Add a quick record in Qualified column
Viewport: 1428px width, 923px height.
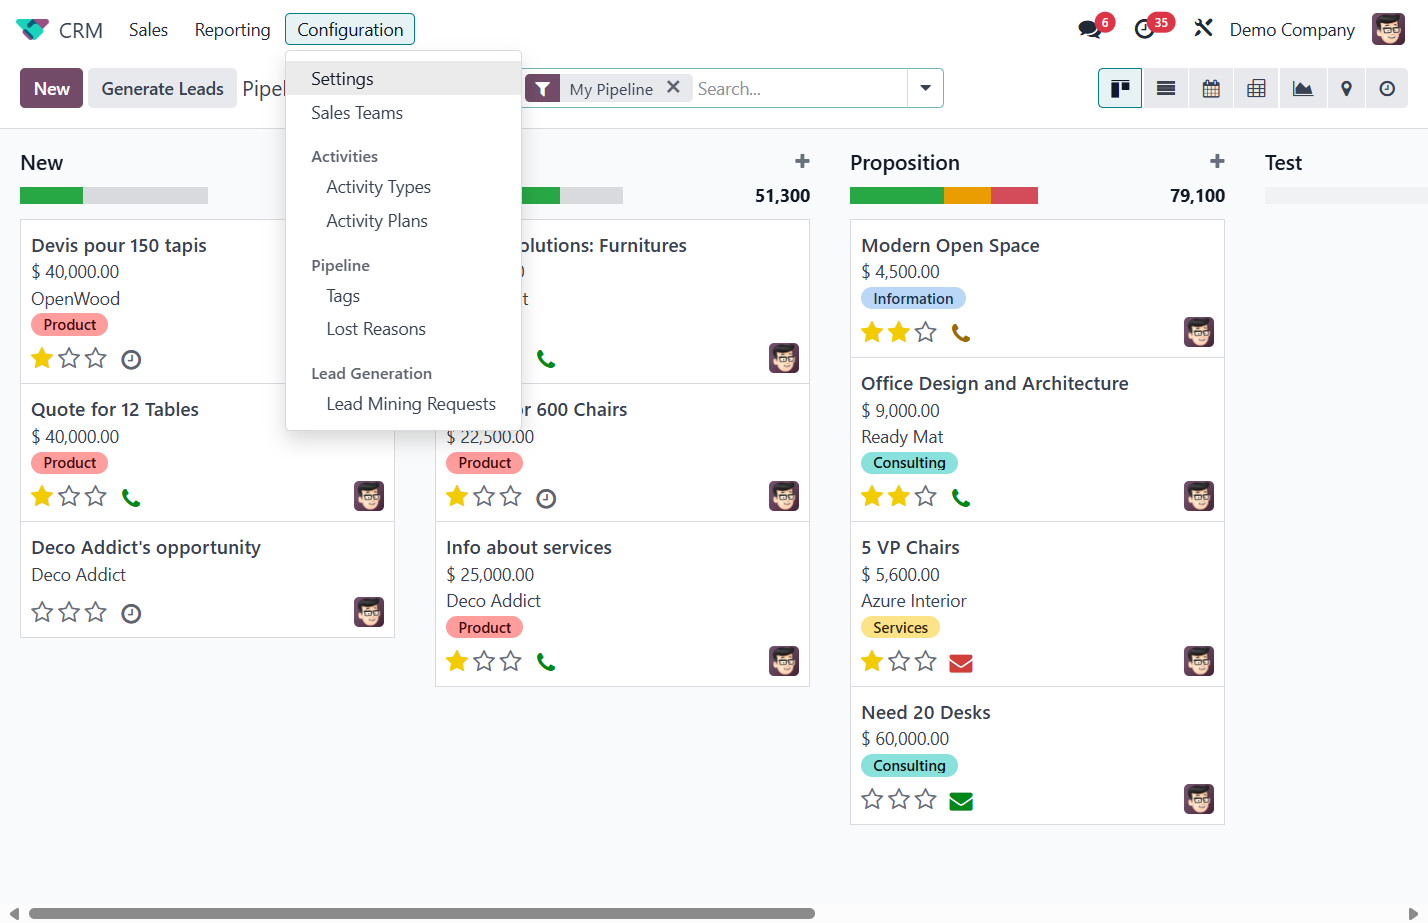pos(802,161)
